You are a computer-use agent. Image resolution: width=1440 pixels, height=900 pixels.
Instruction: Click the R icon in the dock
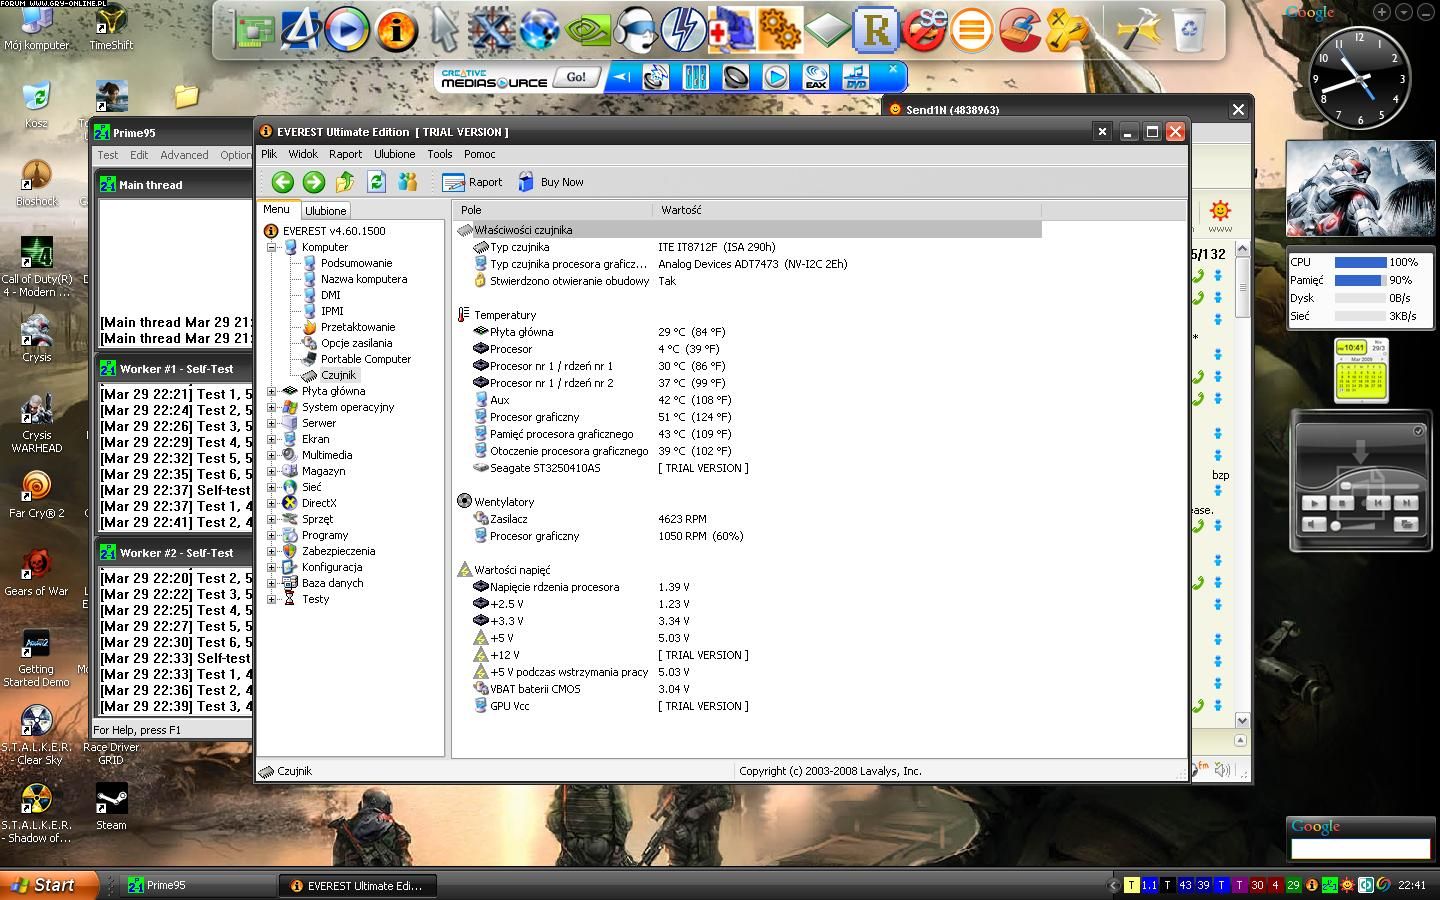pos(876,30)
